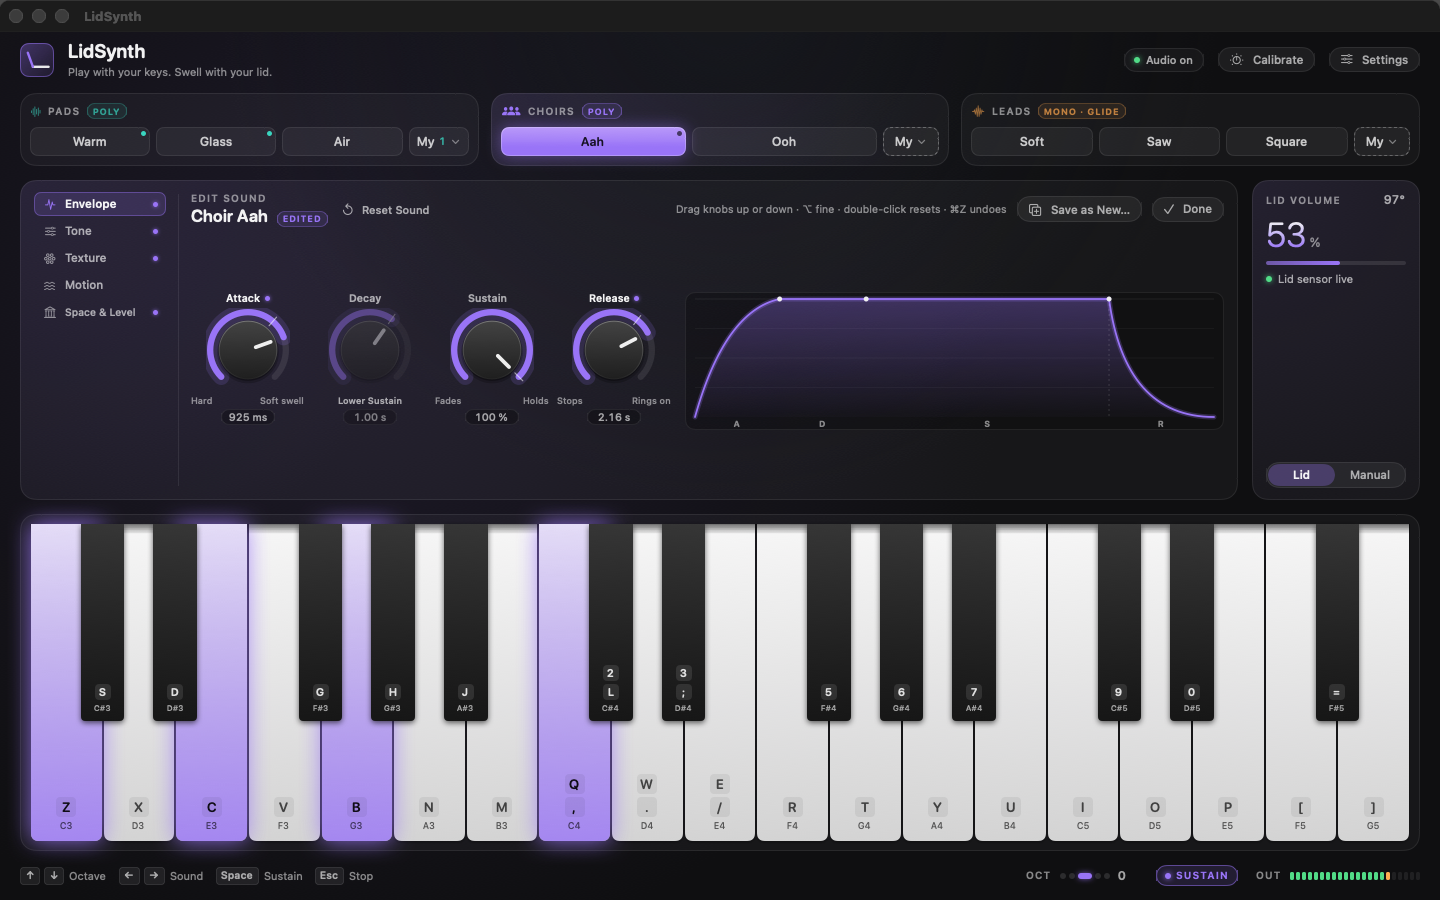This screenshot has height=900, width=1440.
Task: Play the C#4 black key
Action: (610, 620)
